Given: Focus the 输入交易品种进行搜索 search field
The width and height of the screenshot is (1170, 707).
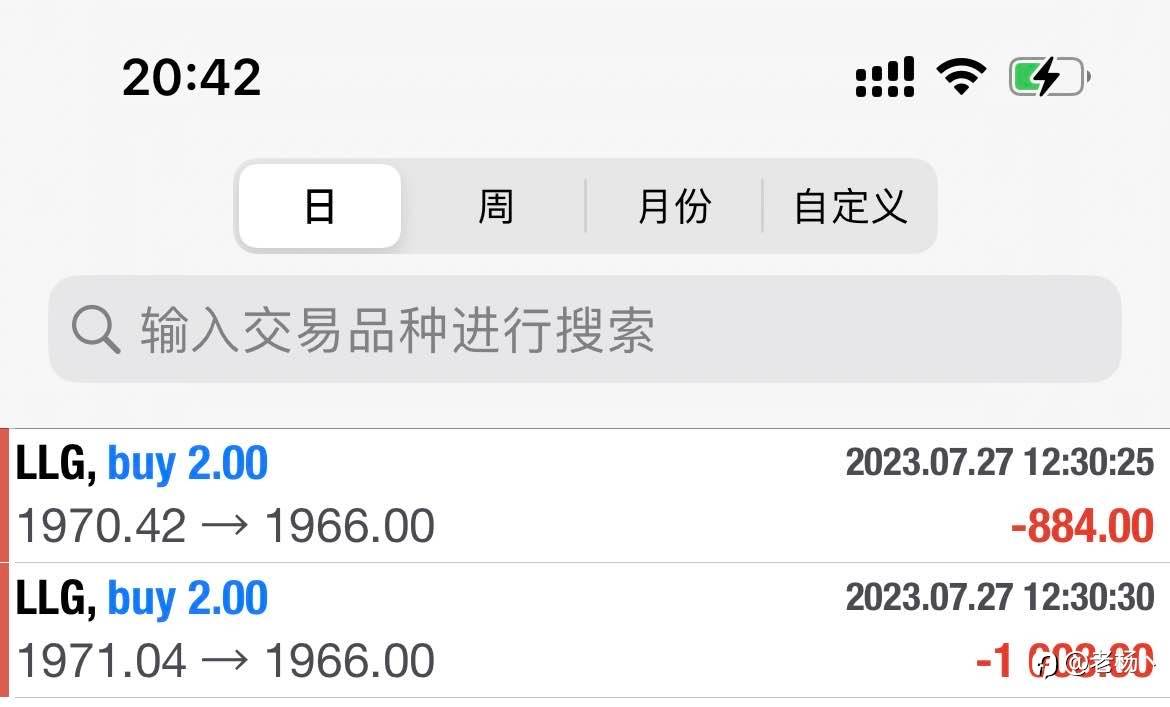Looking at the screenshot, I should click(585, 329).
